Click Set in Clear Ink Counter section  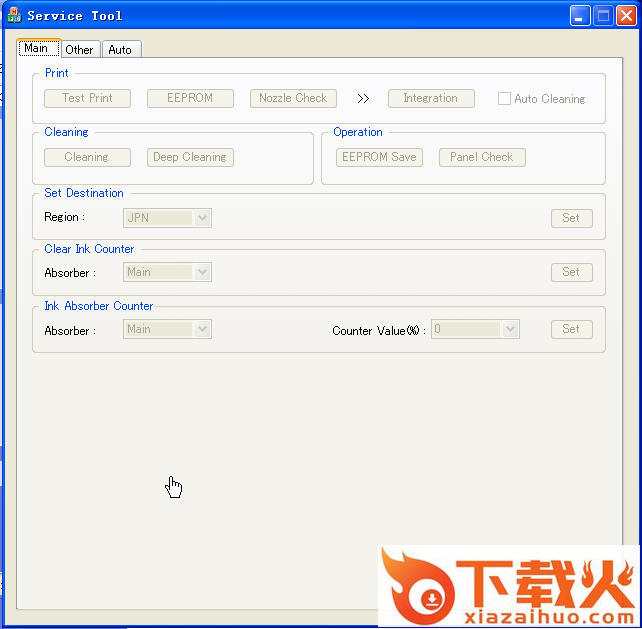(x=572, y=272)
